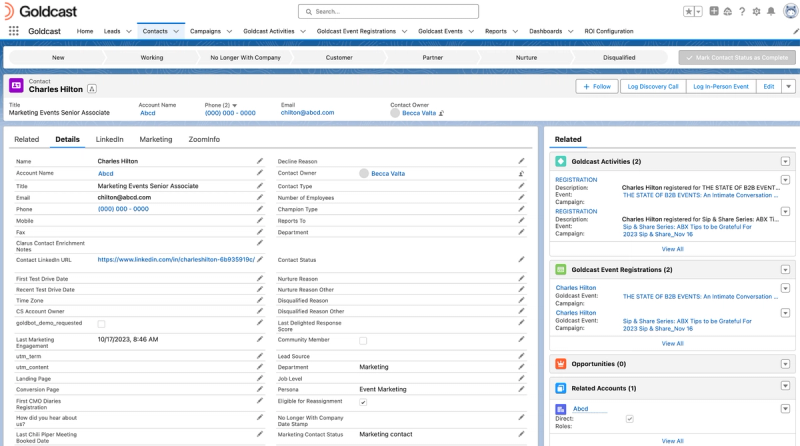Toggle the Community Member checkbox
This screenshot has height=446, width=800.
tap(363, 341)
